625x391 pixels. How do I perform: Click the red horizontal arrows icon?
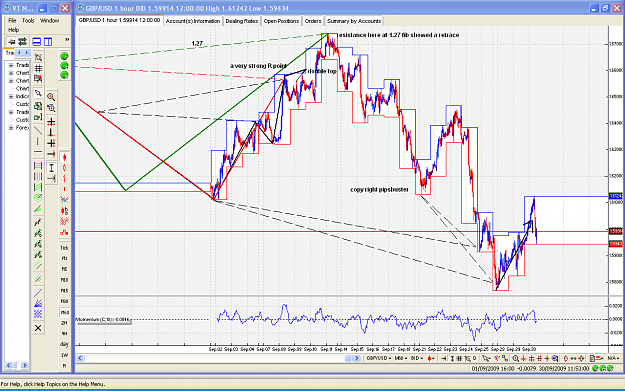[x=574, y=358]
